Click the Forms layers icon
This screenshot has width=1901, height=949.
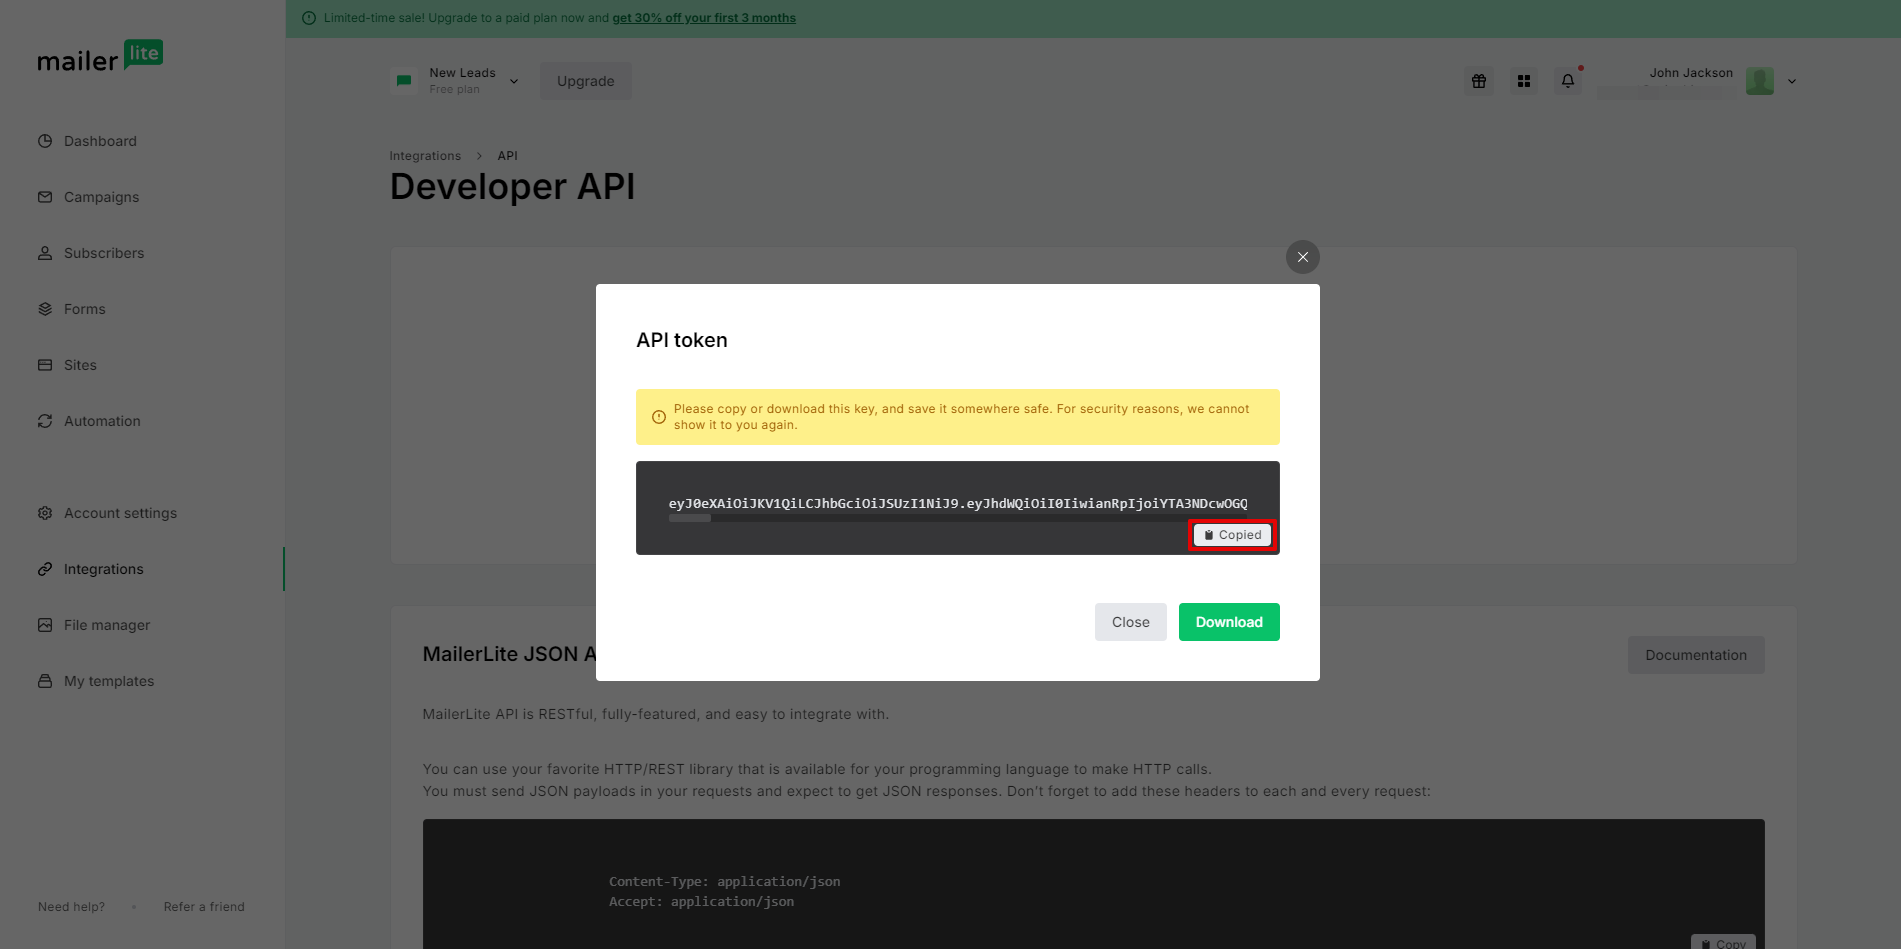45,309
